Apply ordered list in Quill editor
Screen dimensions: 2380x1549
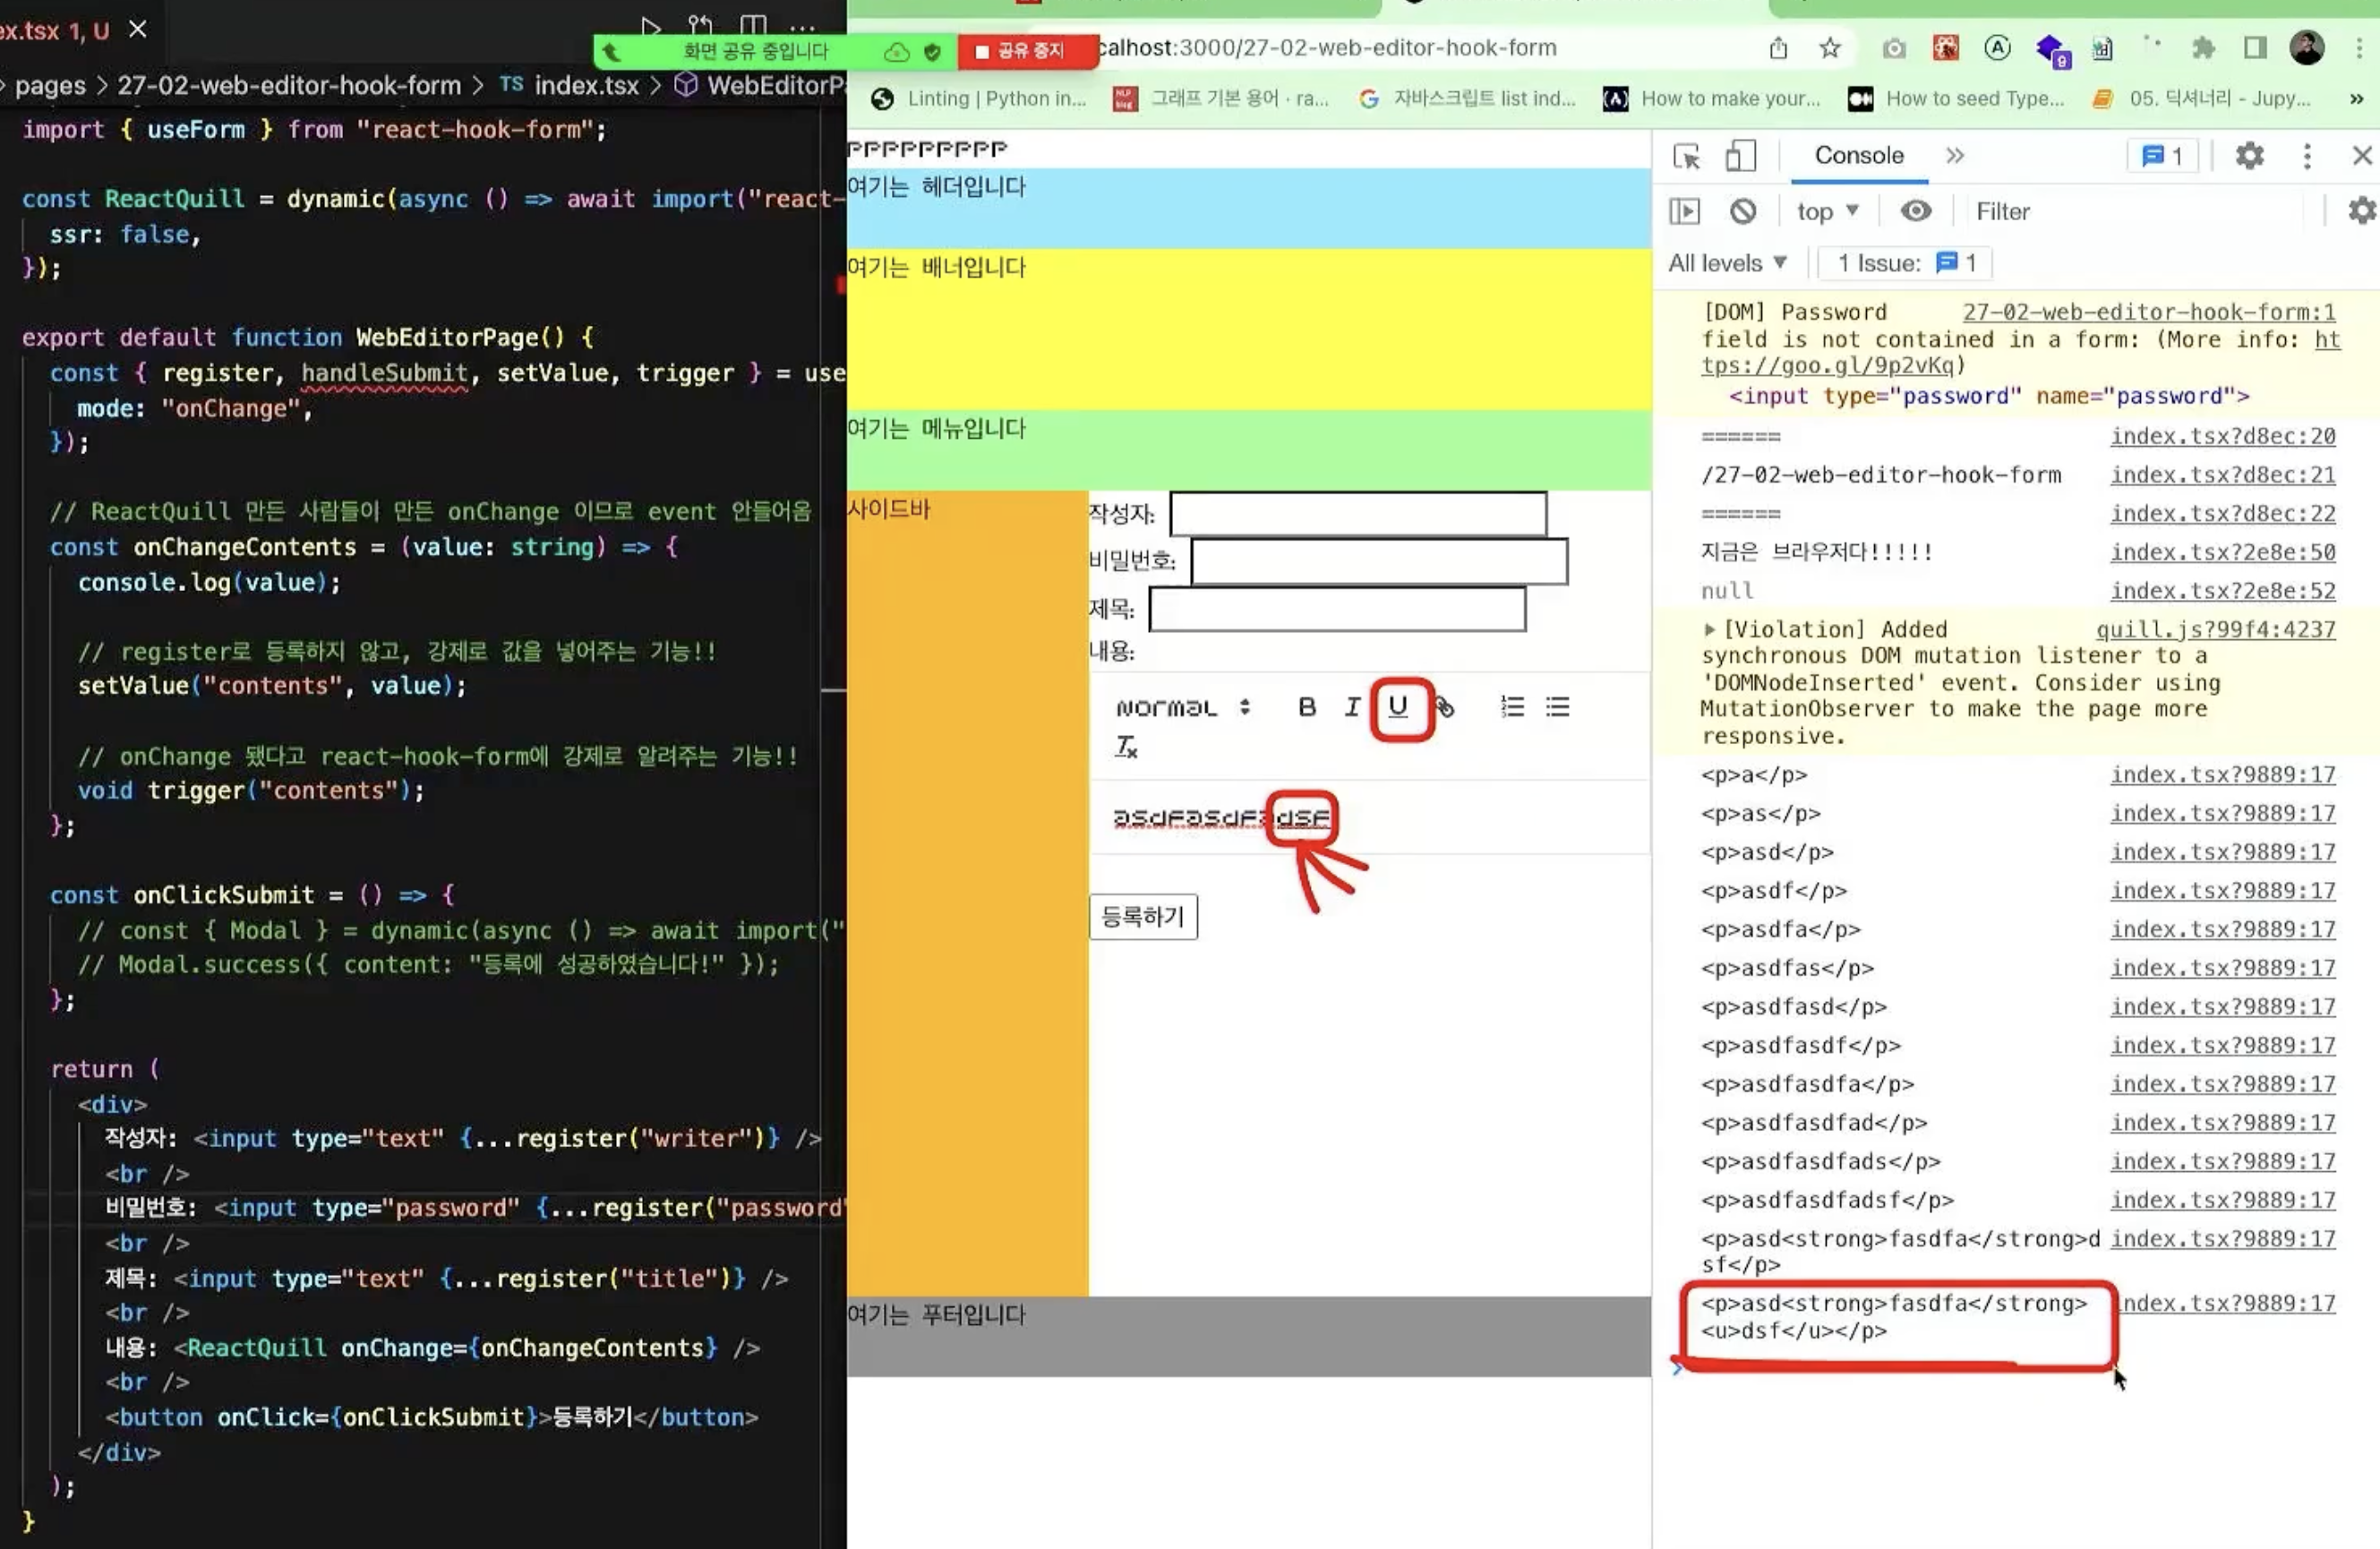1512,707
